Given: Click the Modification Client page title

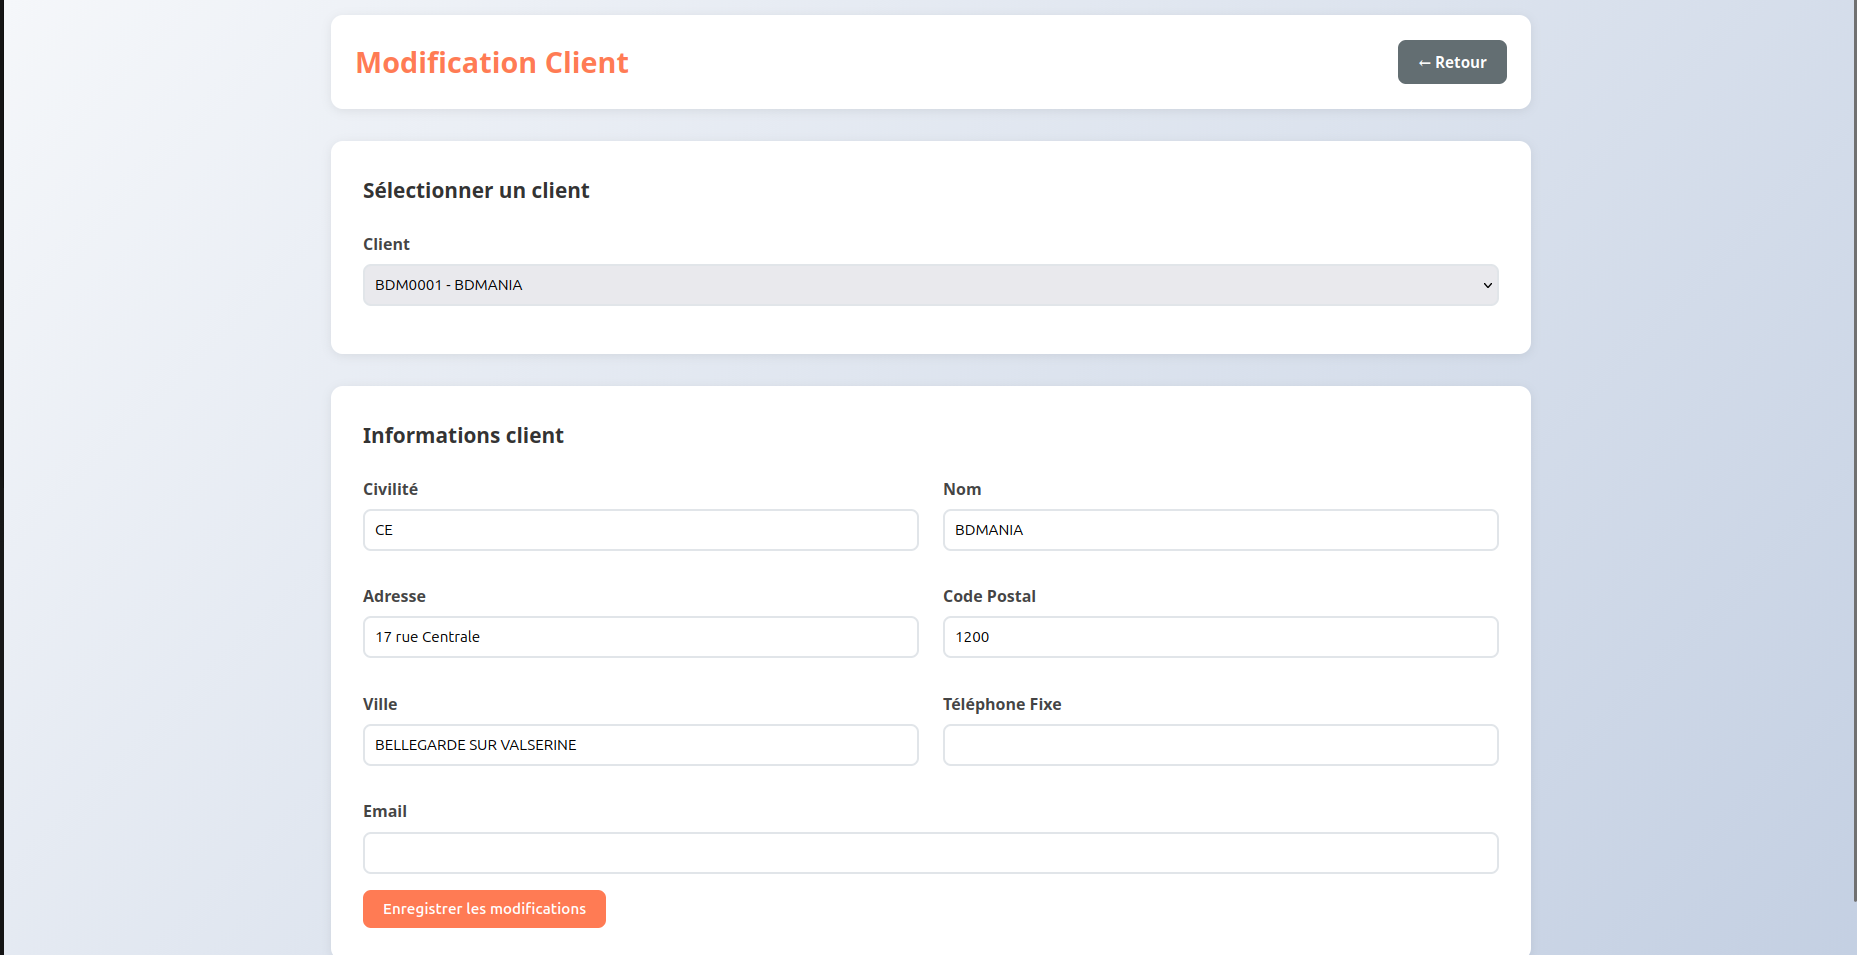Looking at the screenshot, I should 491,62.
